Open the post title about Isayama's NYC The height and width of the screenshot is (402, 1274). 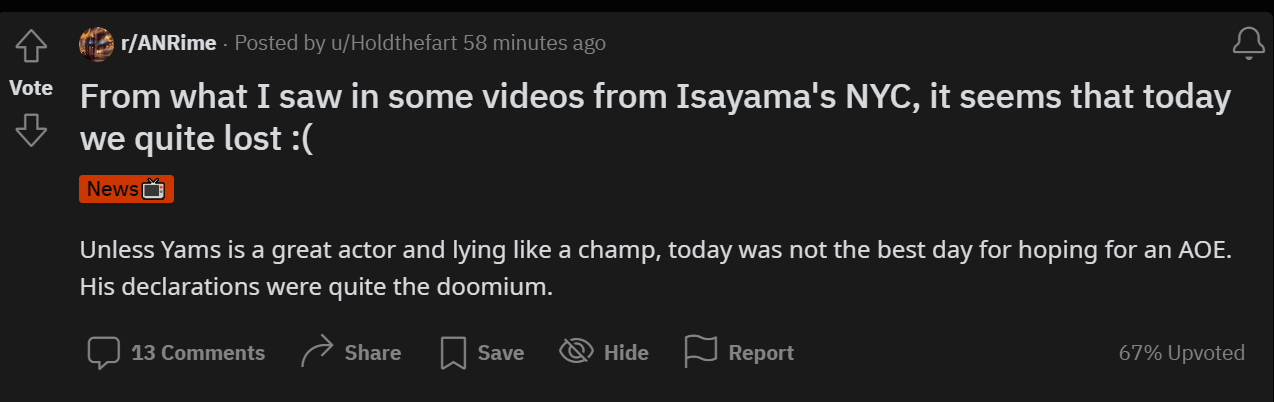pyautogui.click(x=655, y=117)
